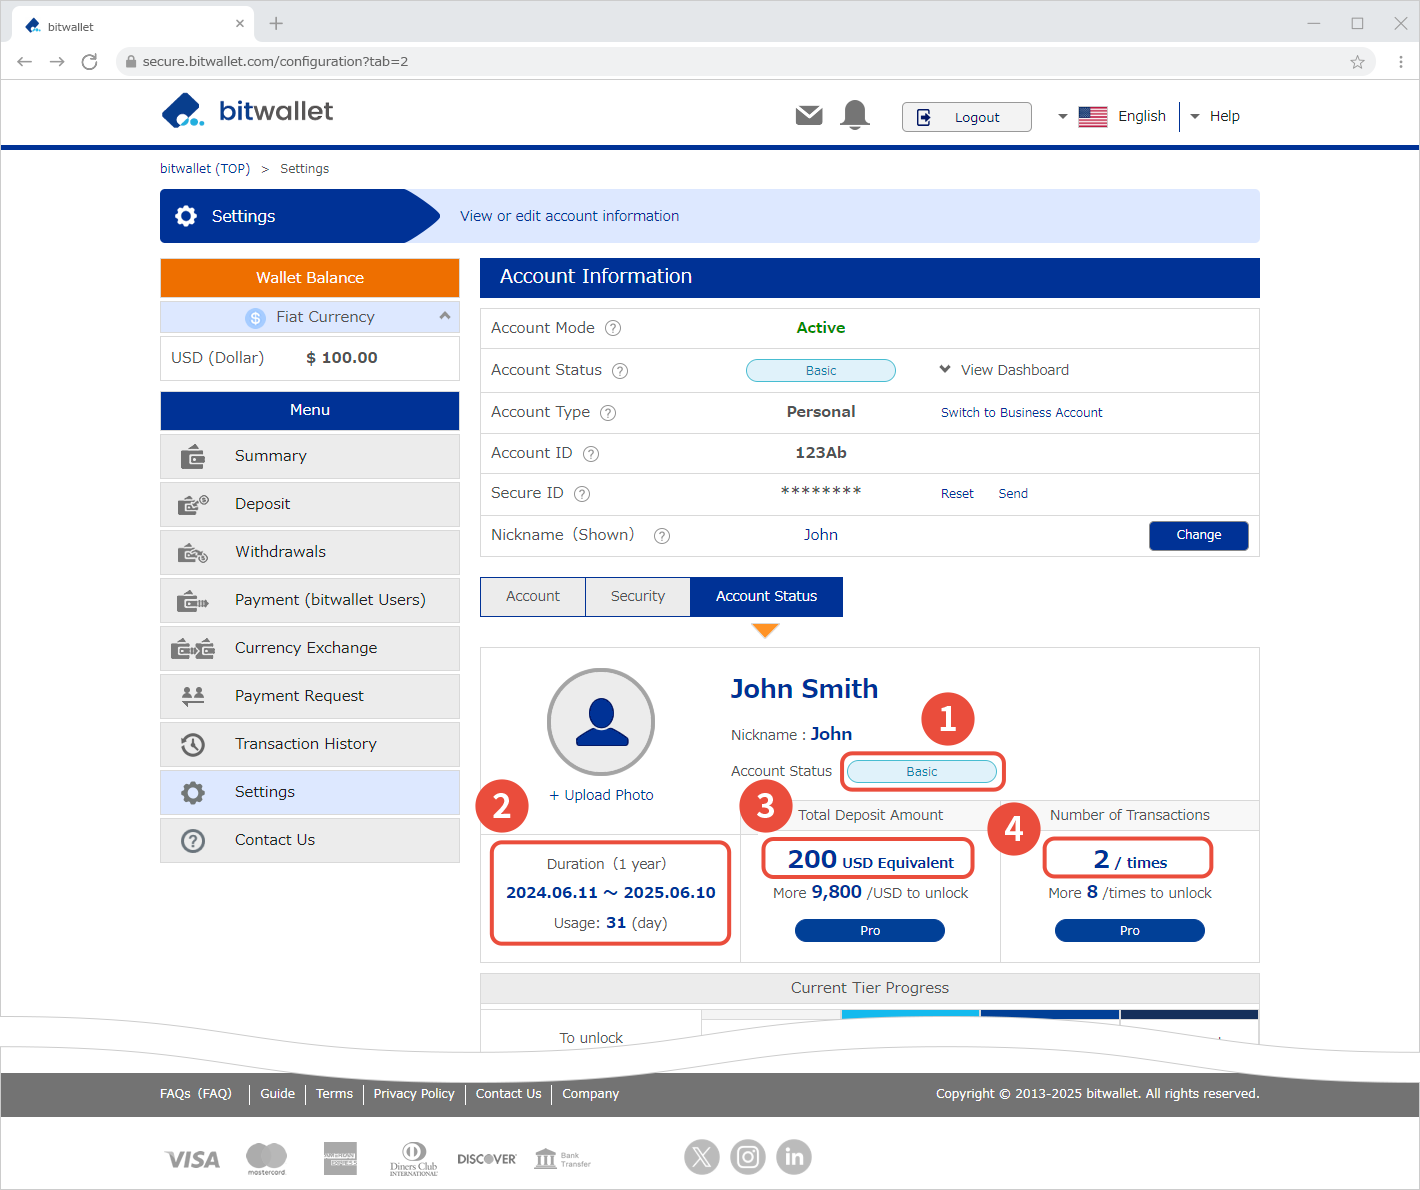Open the Instagram icon in footer
Viewport: 1420px width, 1190px height.
pos(748,1157)
